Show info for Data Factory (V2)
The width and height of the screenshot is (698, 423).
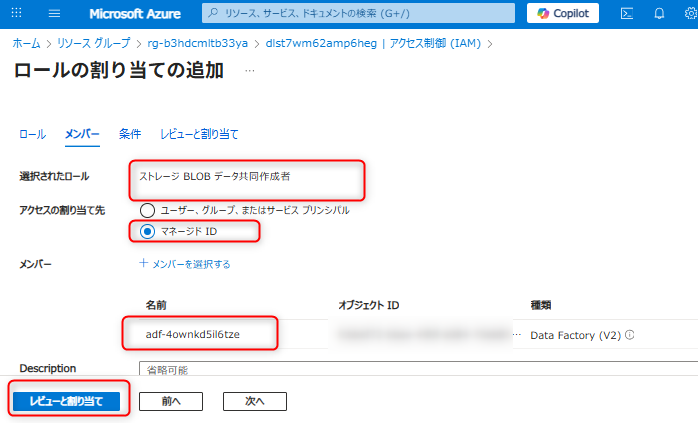(629, 335)
